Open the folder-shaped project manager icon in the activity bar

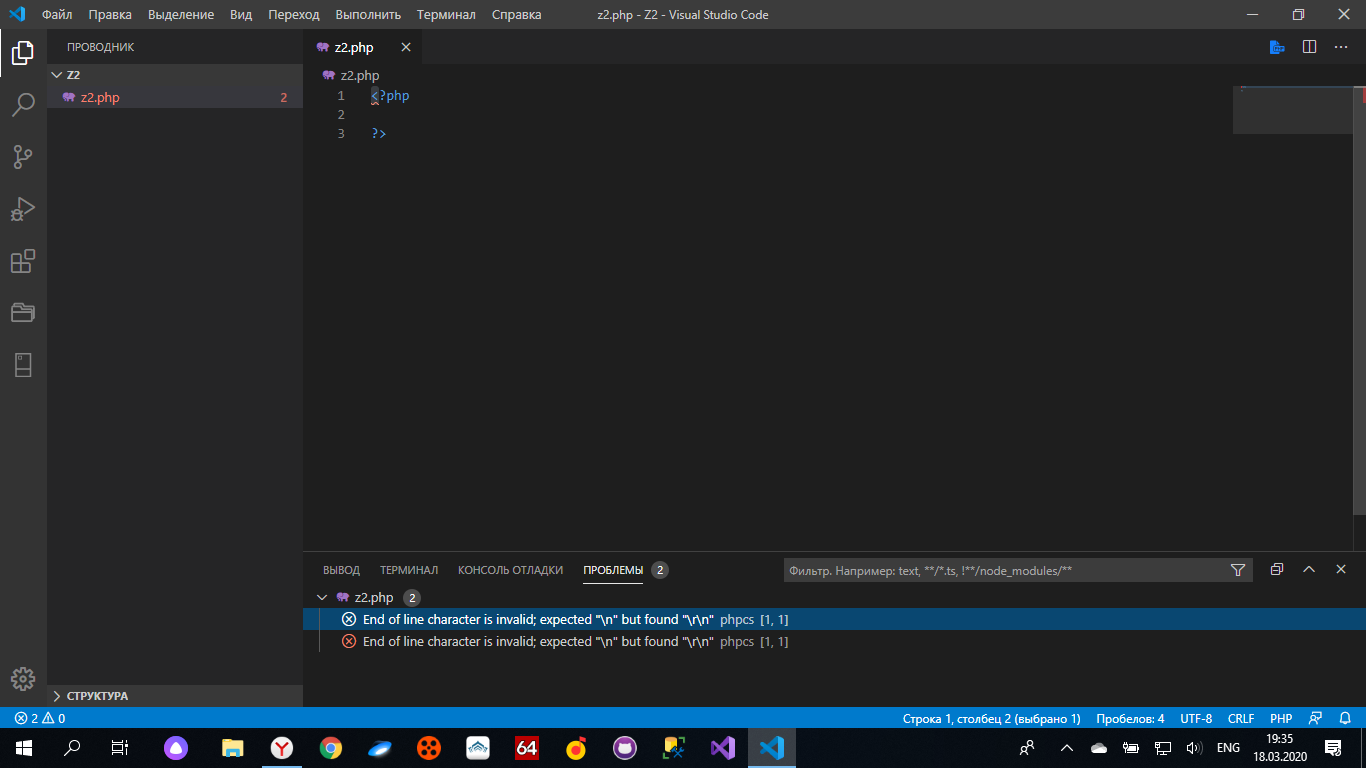pyautogui.click(x=23, y=313)
